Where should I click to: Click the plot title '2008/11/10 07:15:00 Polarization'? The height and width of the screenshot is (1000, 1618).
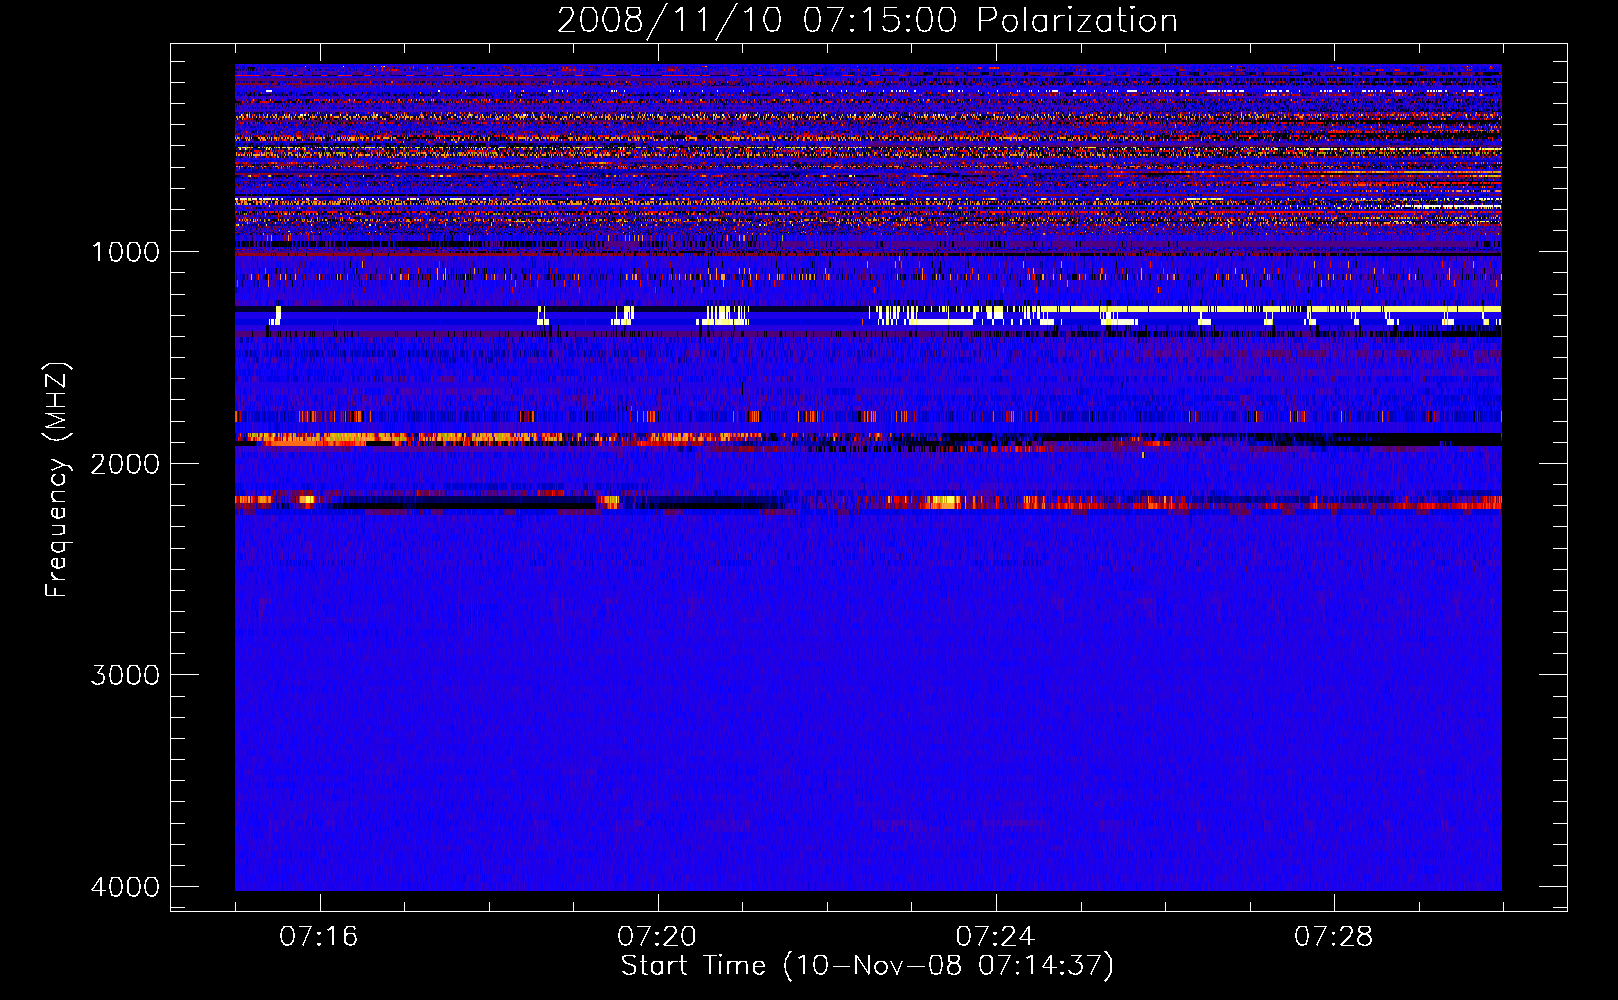tap(867, 20)
